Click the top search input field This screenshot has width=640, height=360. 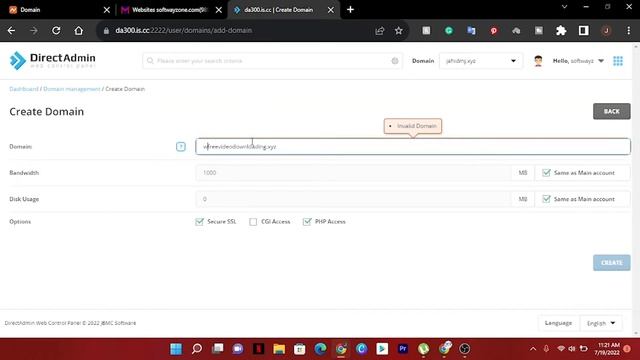point(273,61)
